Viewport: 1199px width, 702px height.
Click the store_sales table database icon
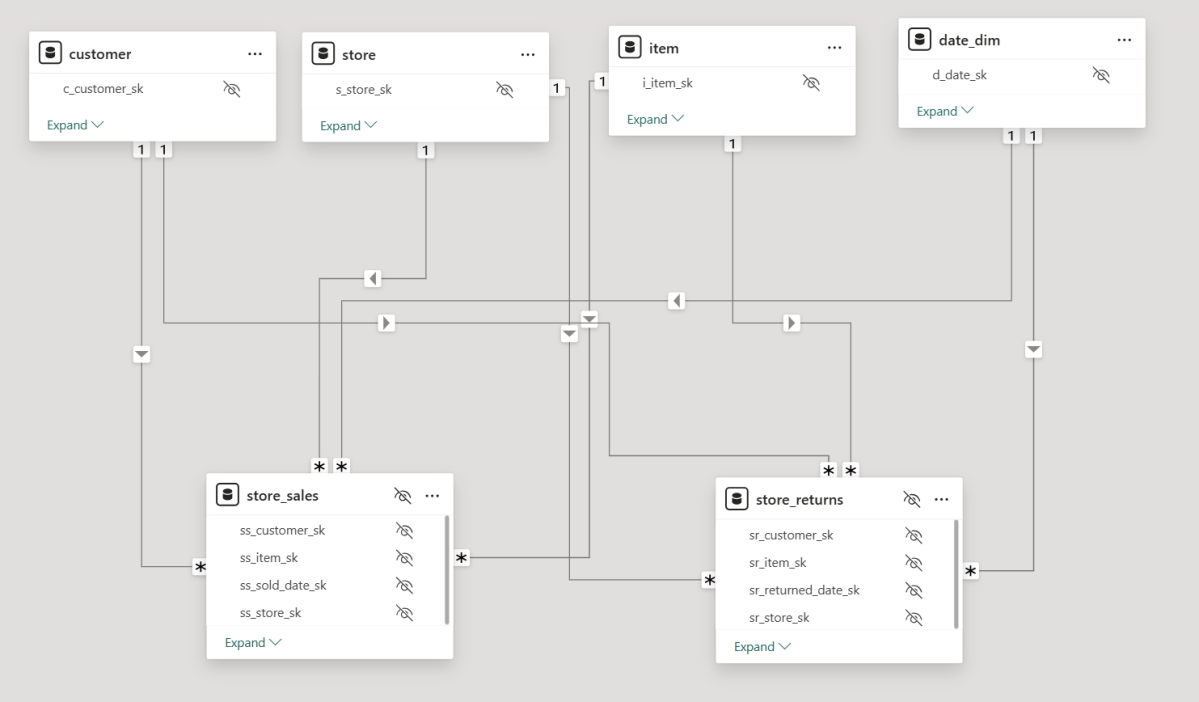228,495
